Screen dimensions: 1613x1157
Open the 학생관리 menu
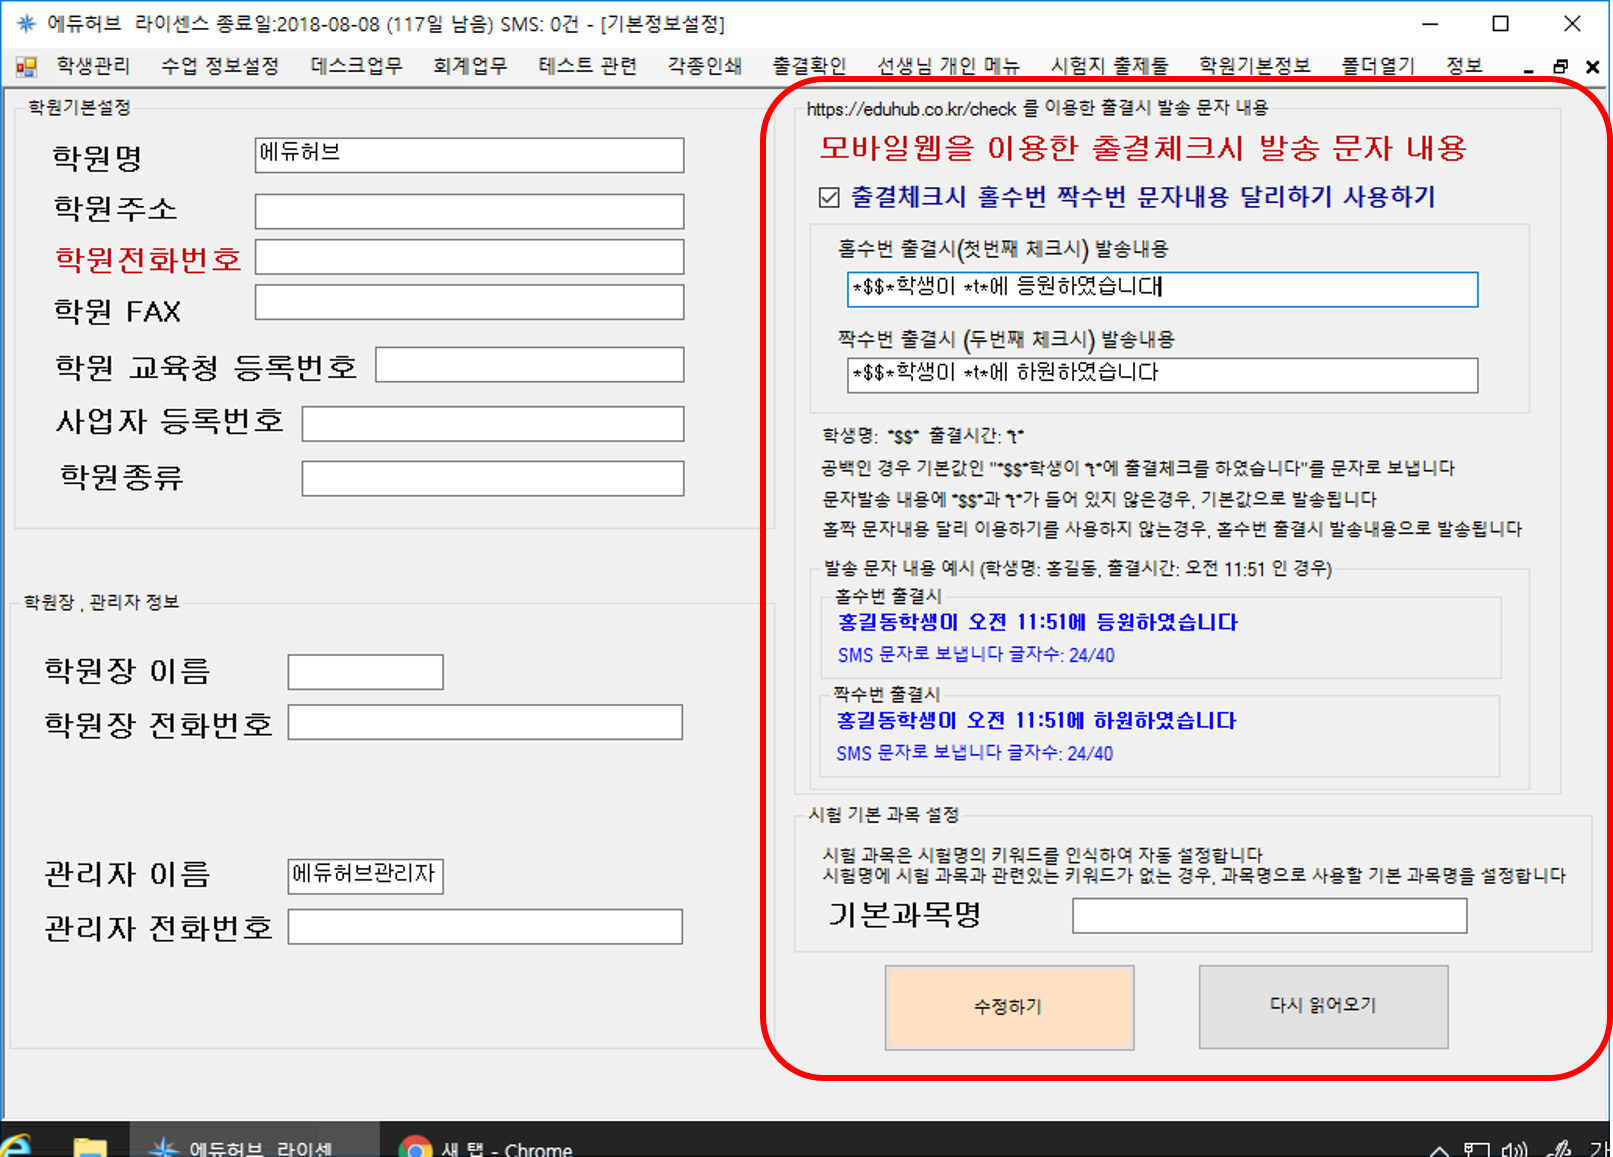93,66
